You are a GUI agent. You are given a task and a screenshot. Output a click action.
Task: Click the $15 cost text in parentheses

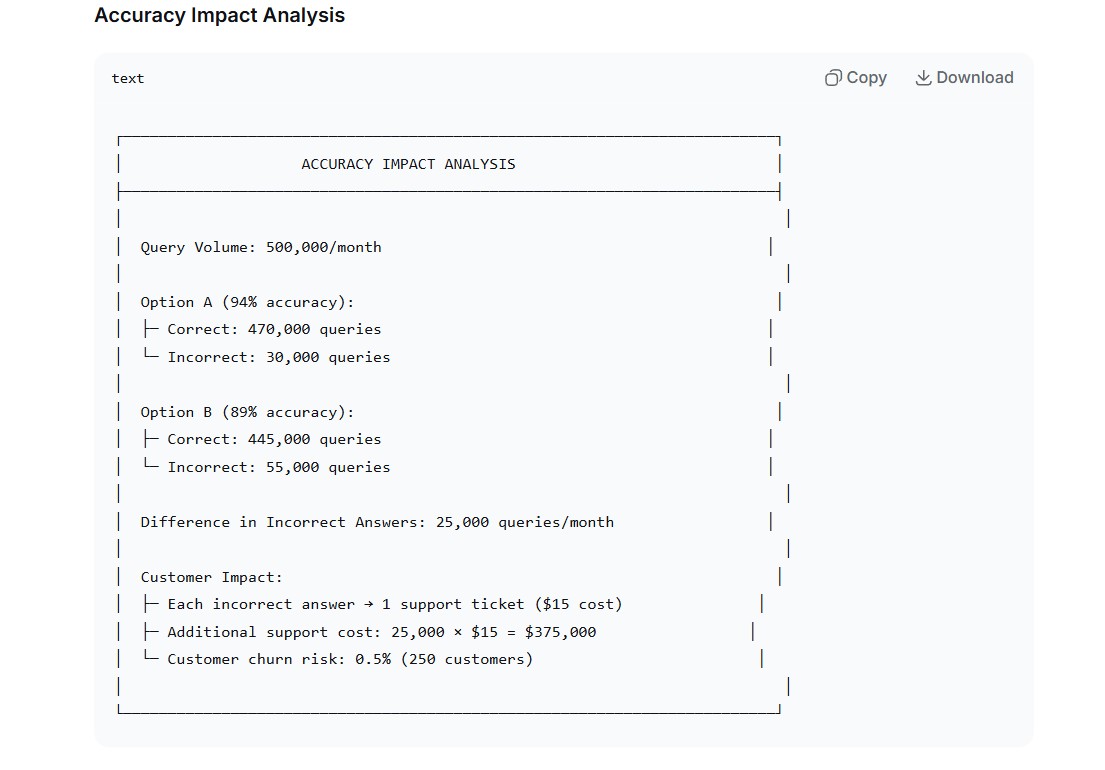pos(579,604)
